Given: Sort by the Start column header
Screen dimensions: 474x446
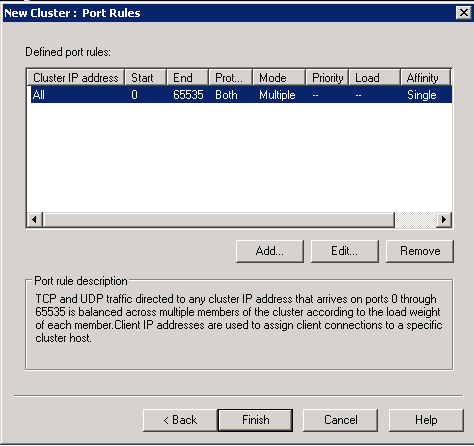Looking at the screenshot, I should pyautogui.click(x=146, y=78).
